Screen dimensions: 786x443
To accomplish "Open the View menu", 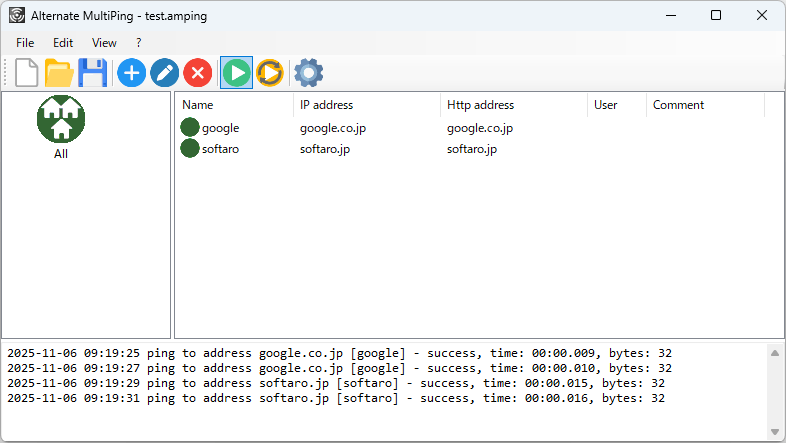I will tap(104, 43).
